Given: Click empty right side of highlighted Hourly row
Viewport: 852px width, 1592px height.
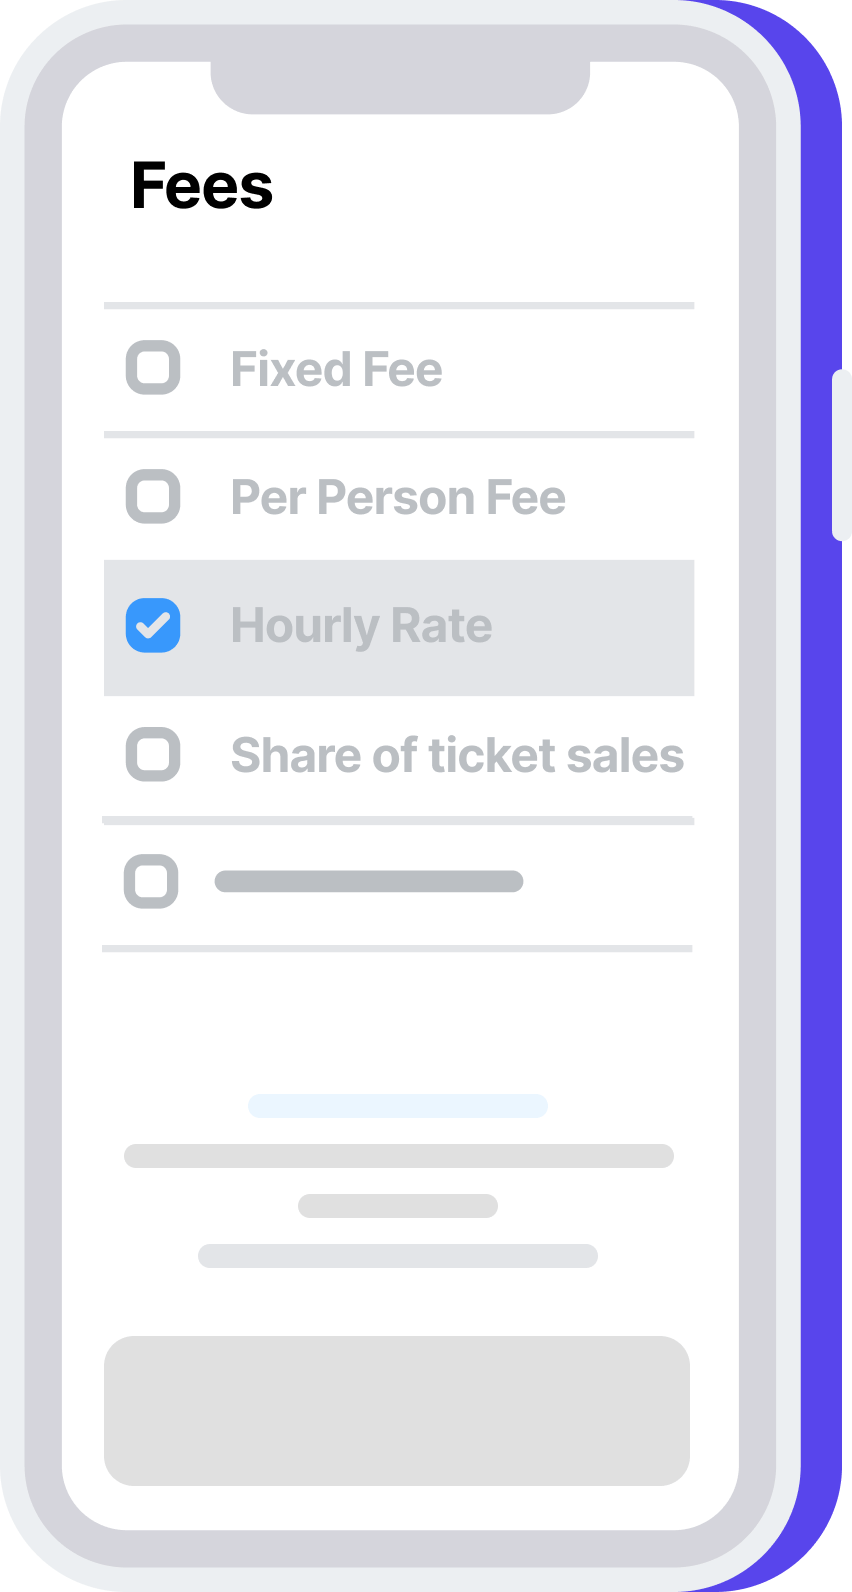Looking at the screenshot, I should [x=600, y=628].
